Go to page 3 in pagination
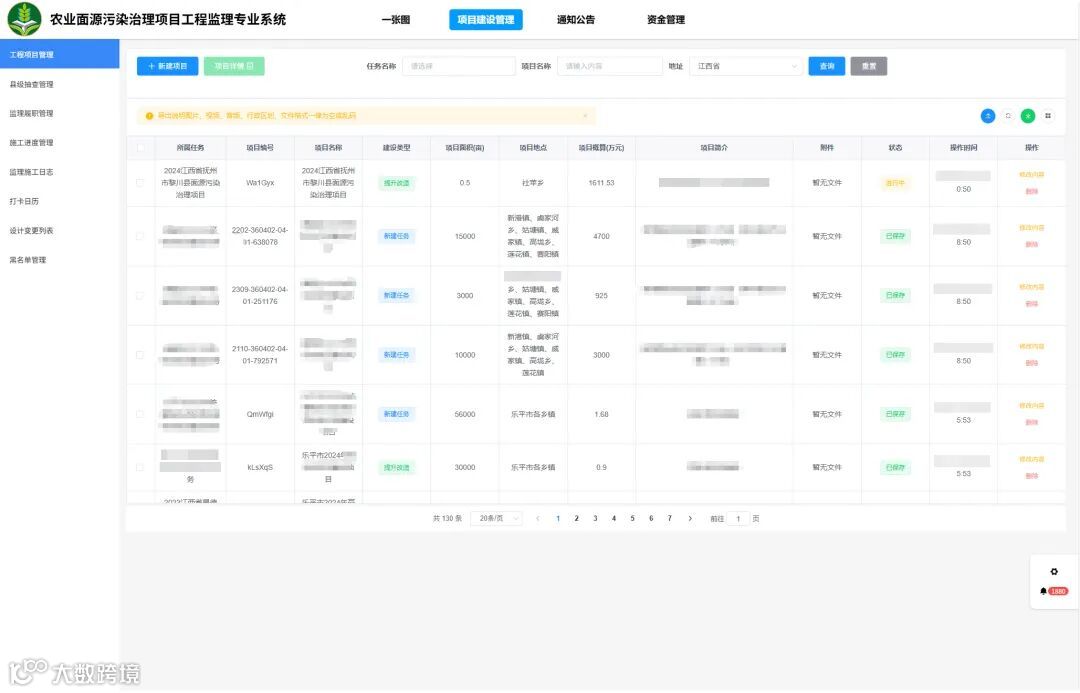The height and width of the screenshot is (693, 1080). pyautogui.click(x=595, y=519)
